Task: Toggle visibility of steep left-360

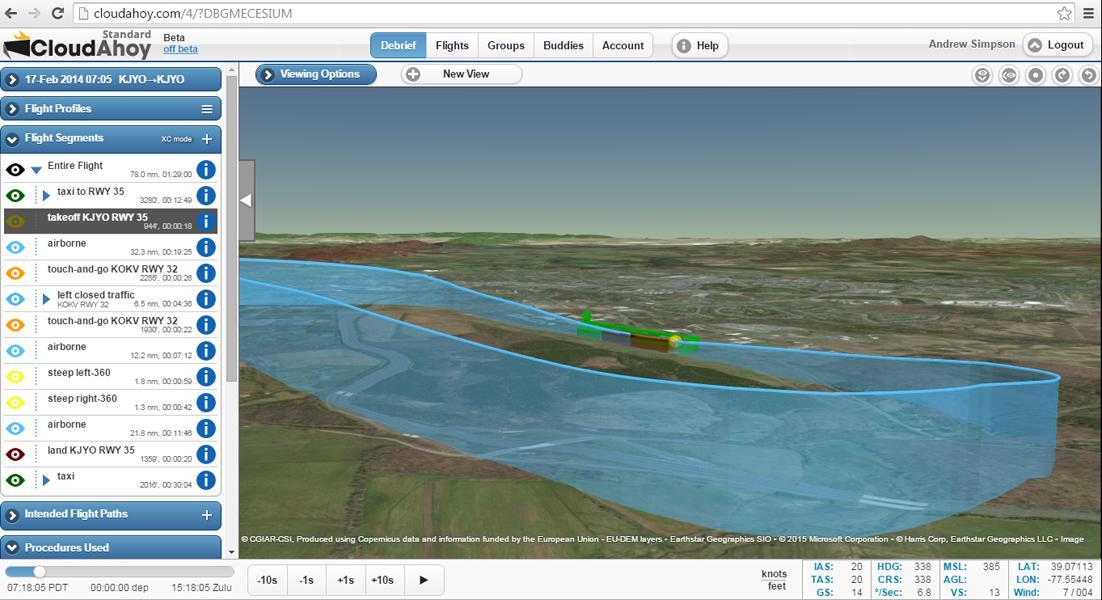Action: [15, 377]
